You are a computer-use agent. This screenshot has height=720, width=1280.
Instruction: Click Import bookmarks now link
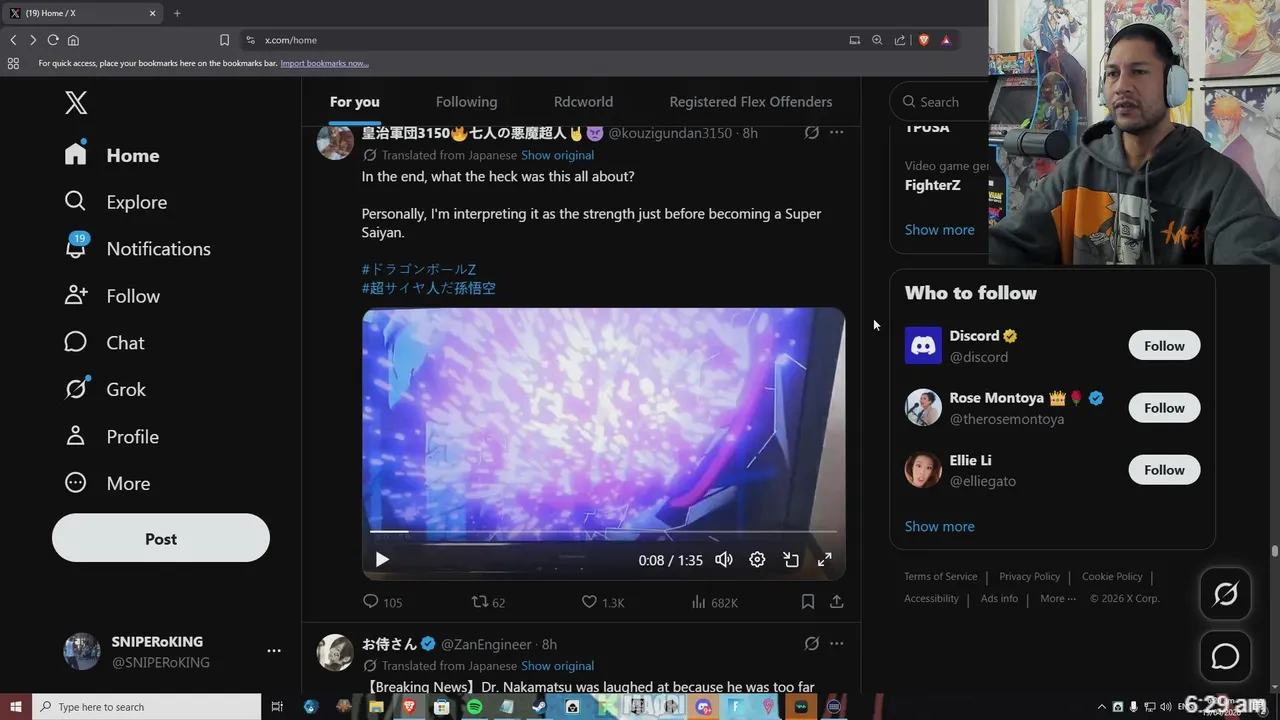click(324, 63)
